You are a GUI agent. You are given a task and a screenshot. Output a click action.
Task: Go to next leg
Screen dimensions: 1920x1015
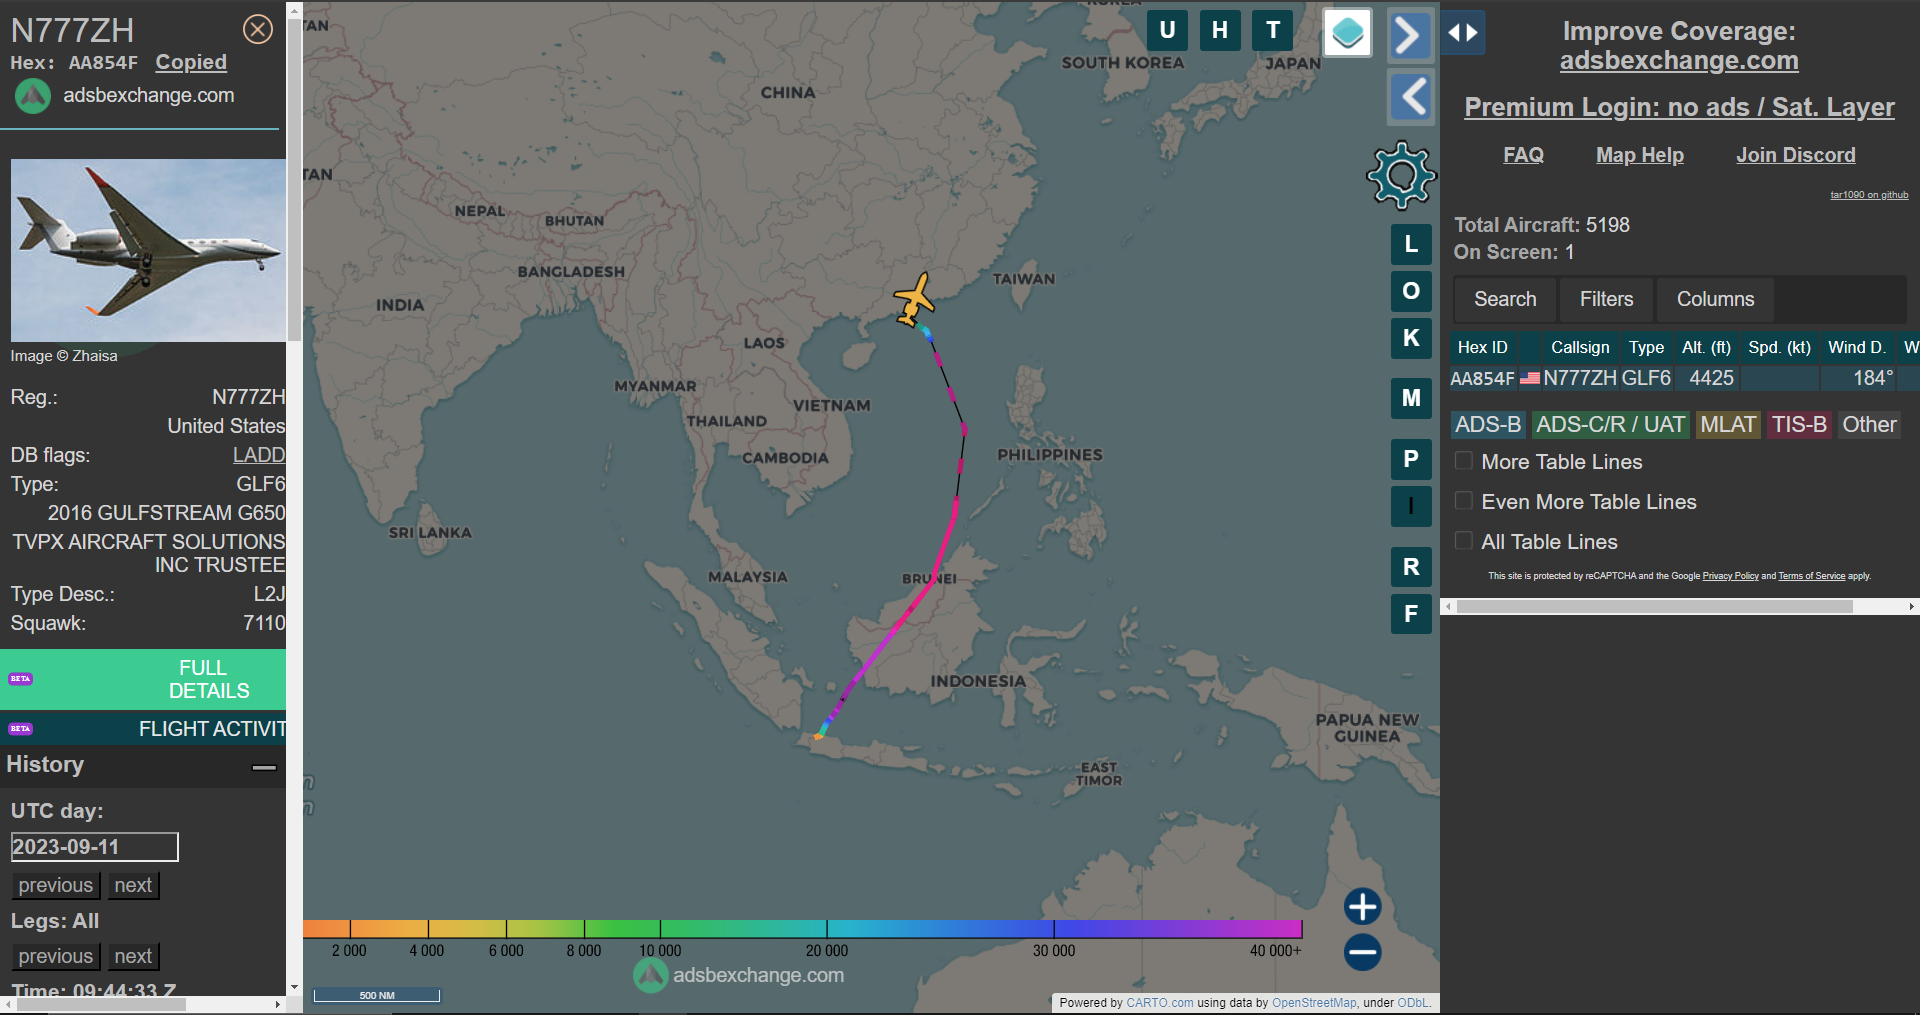133,956
